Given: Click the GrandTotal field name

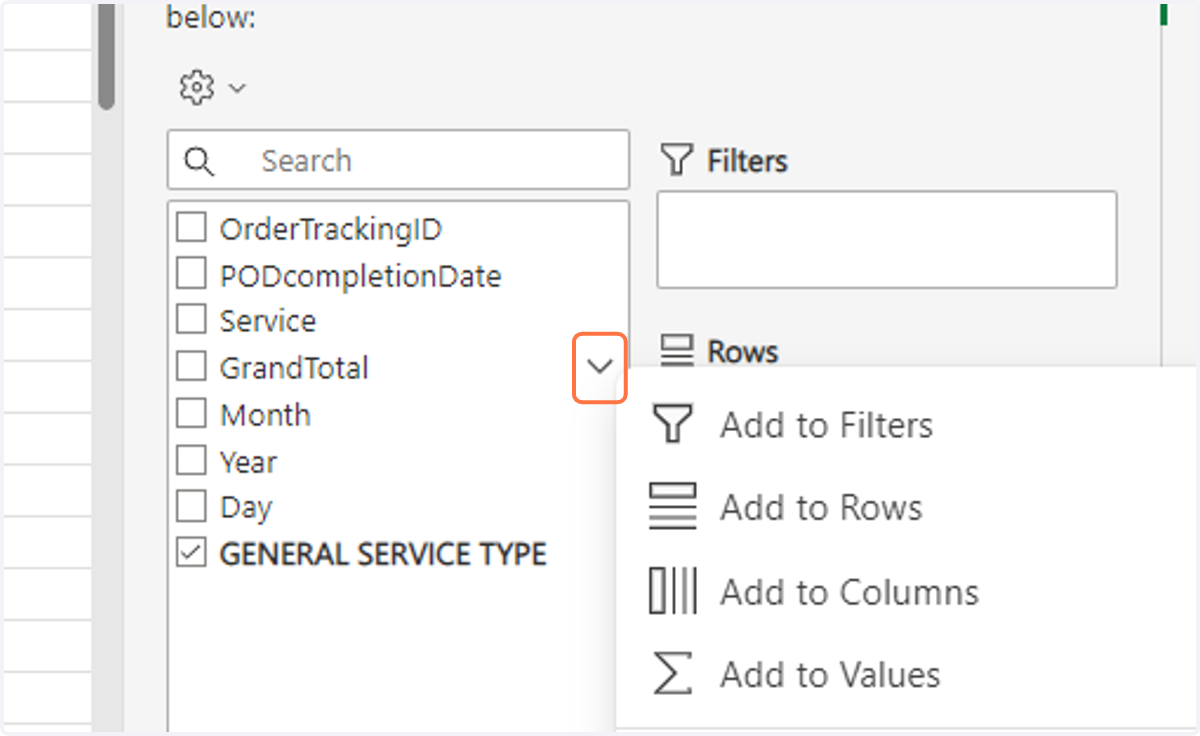Looking at the screenshot, I should (x=294, y=368).
